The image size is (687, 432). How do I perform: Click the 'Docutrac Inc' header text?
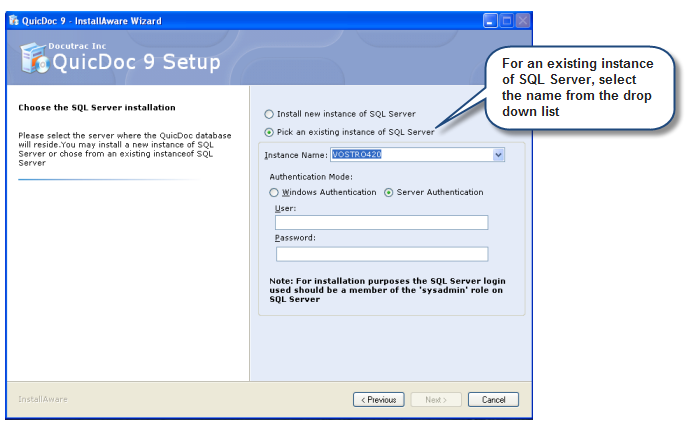click(77, 46)
